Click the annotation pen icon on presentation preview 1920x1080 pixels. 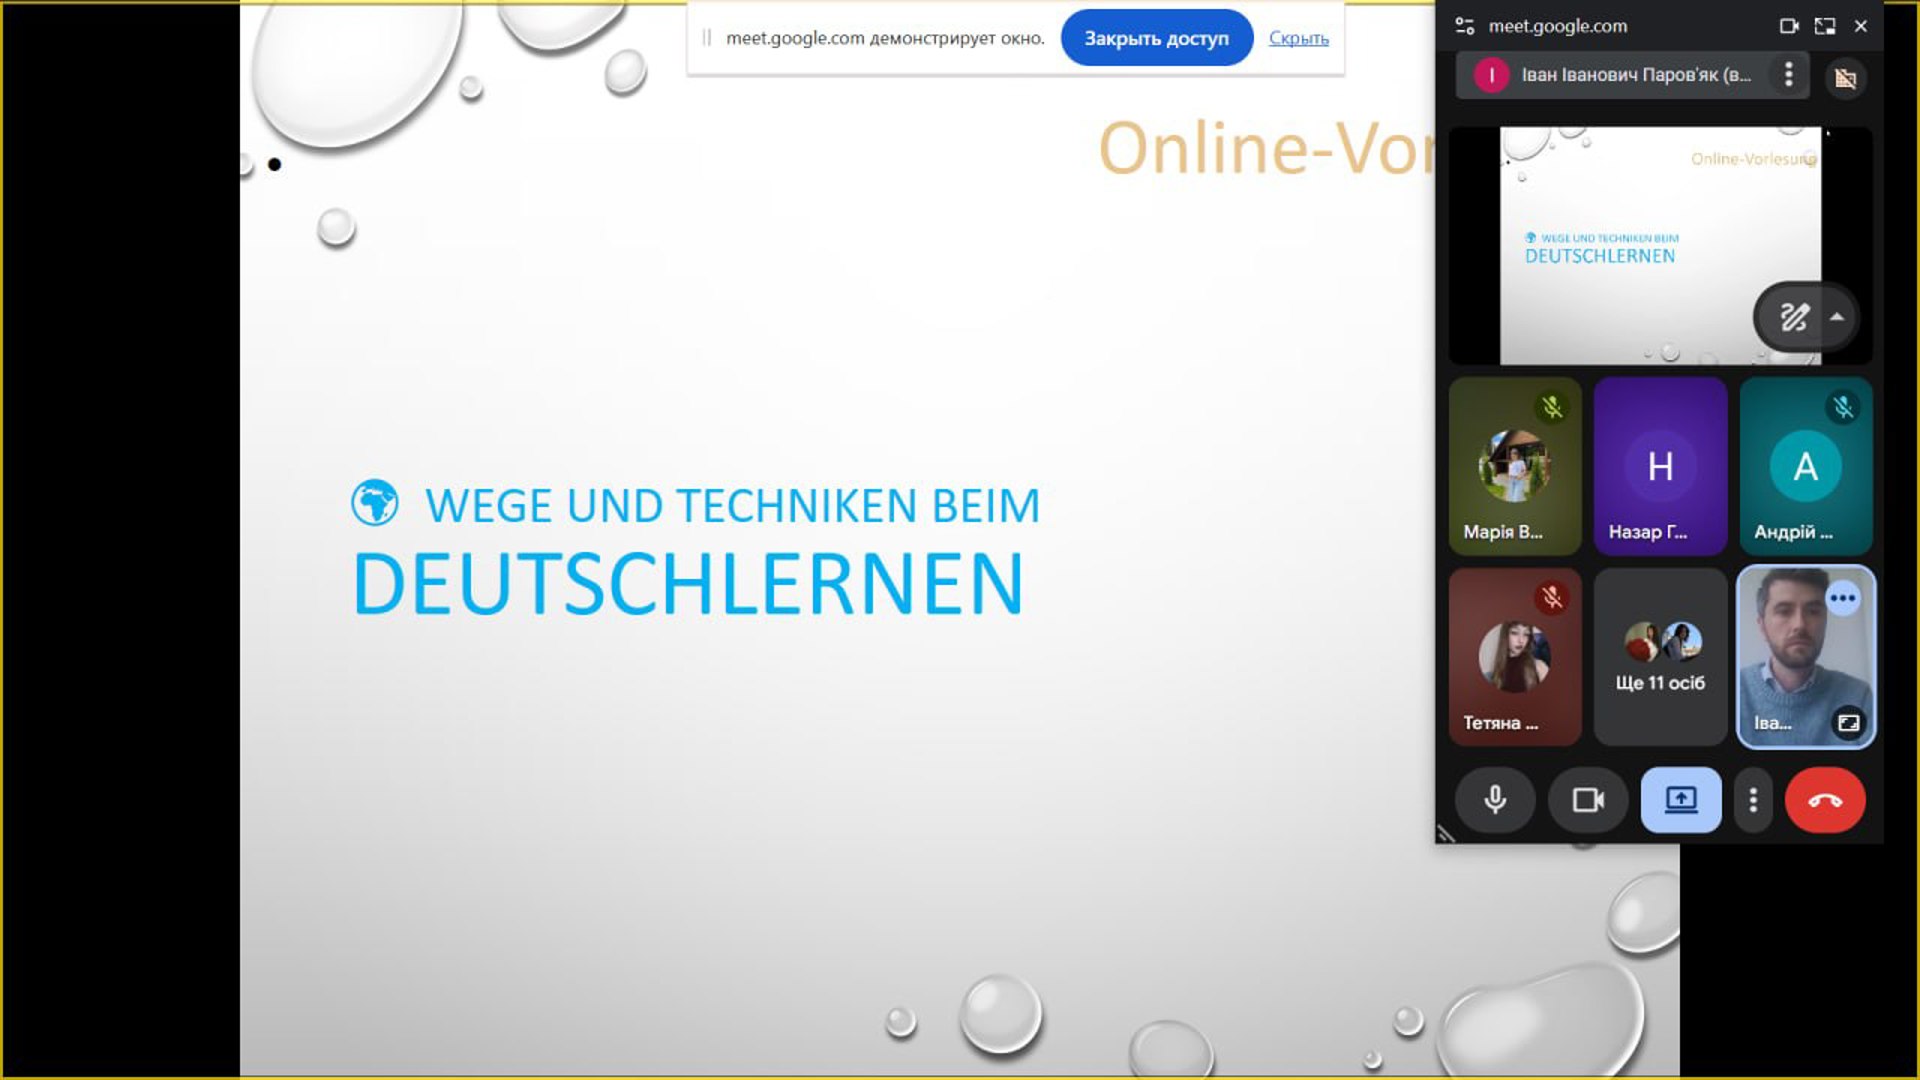(x=1794, y=317)
